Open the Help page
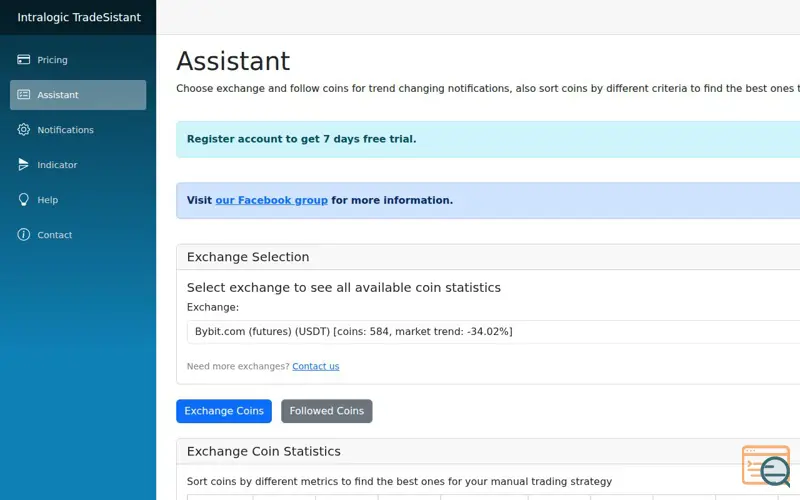The width and height of the screenshot is (800, 500). pos(78,199)
